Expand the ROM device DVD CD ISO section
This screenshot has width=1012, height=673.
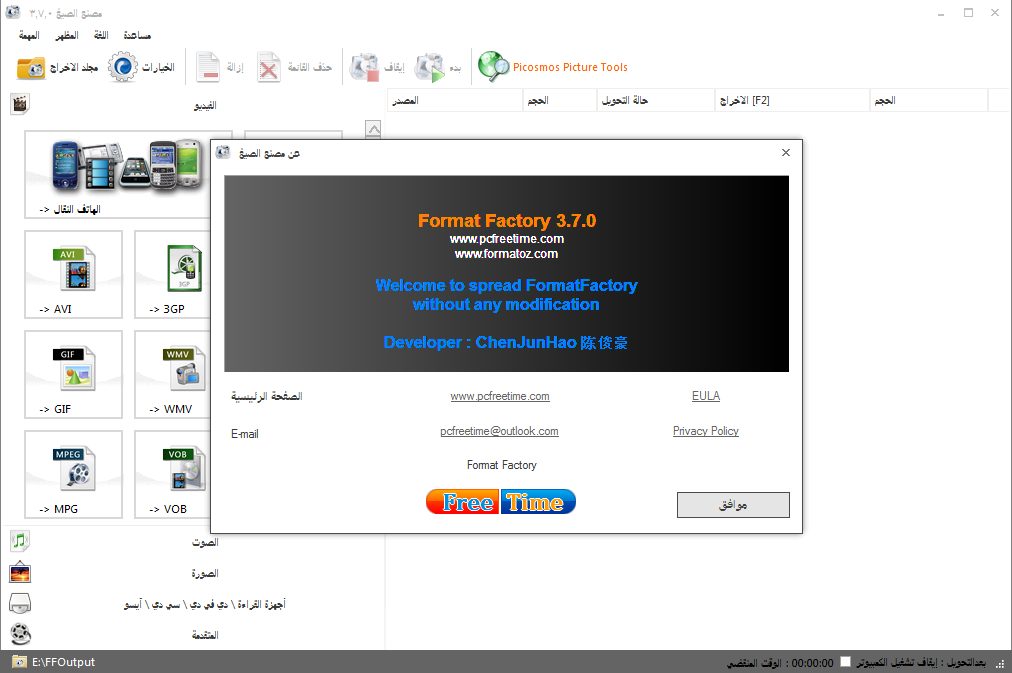(20, 603)
